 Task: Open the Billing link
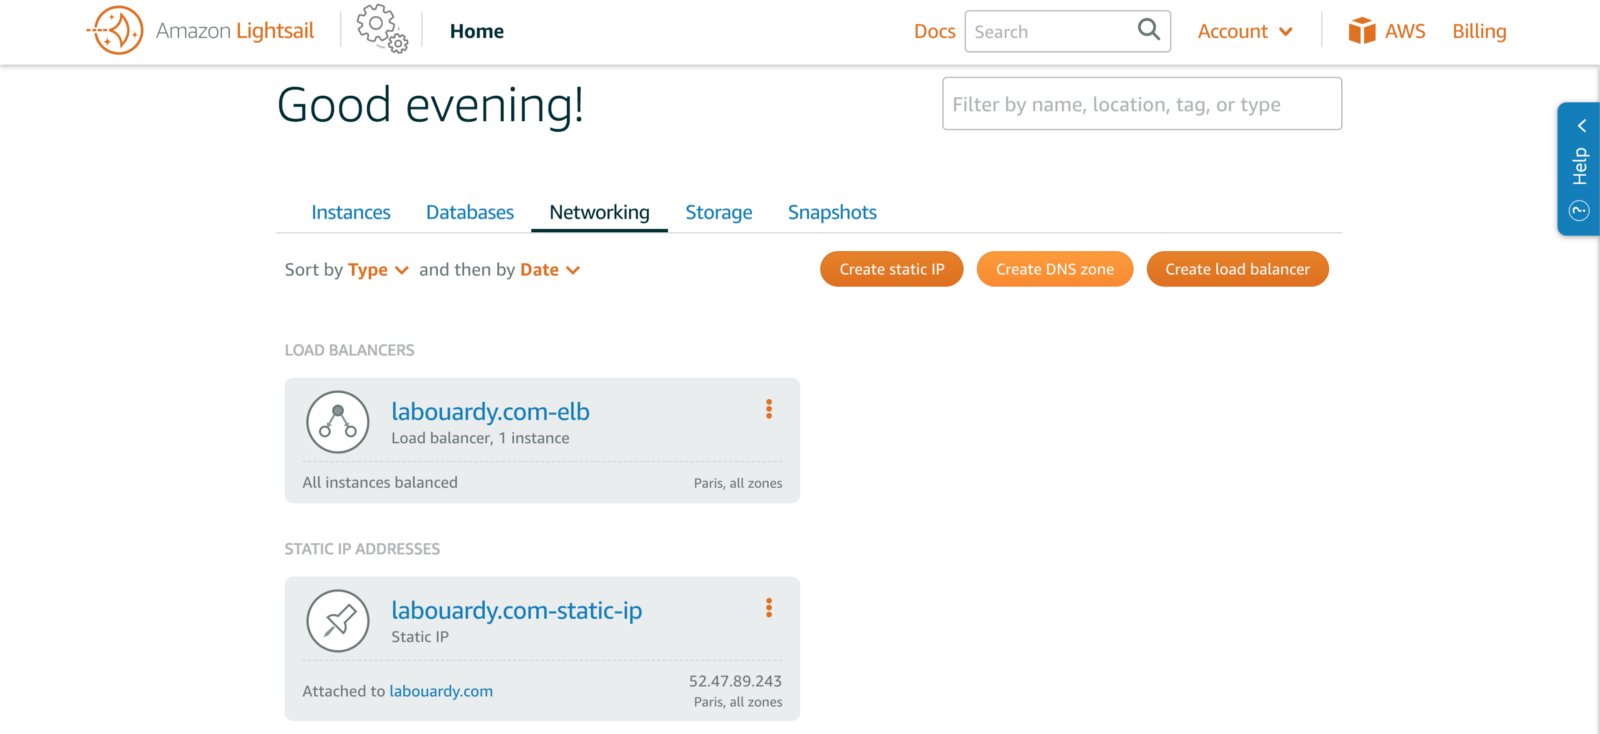pyautogui.click(x=1479, y=31)
